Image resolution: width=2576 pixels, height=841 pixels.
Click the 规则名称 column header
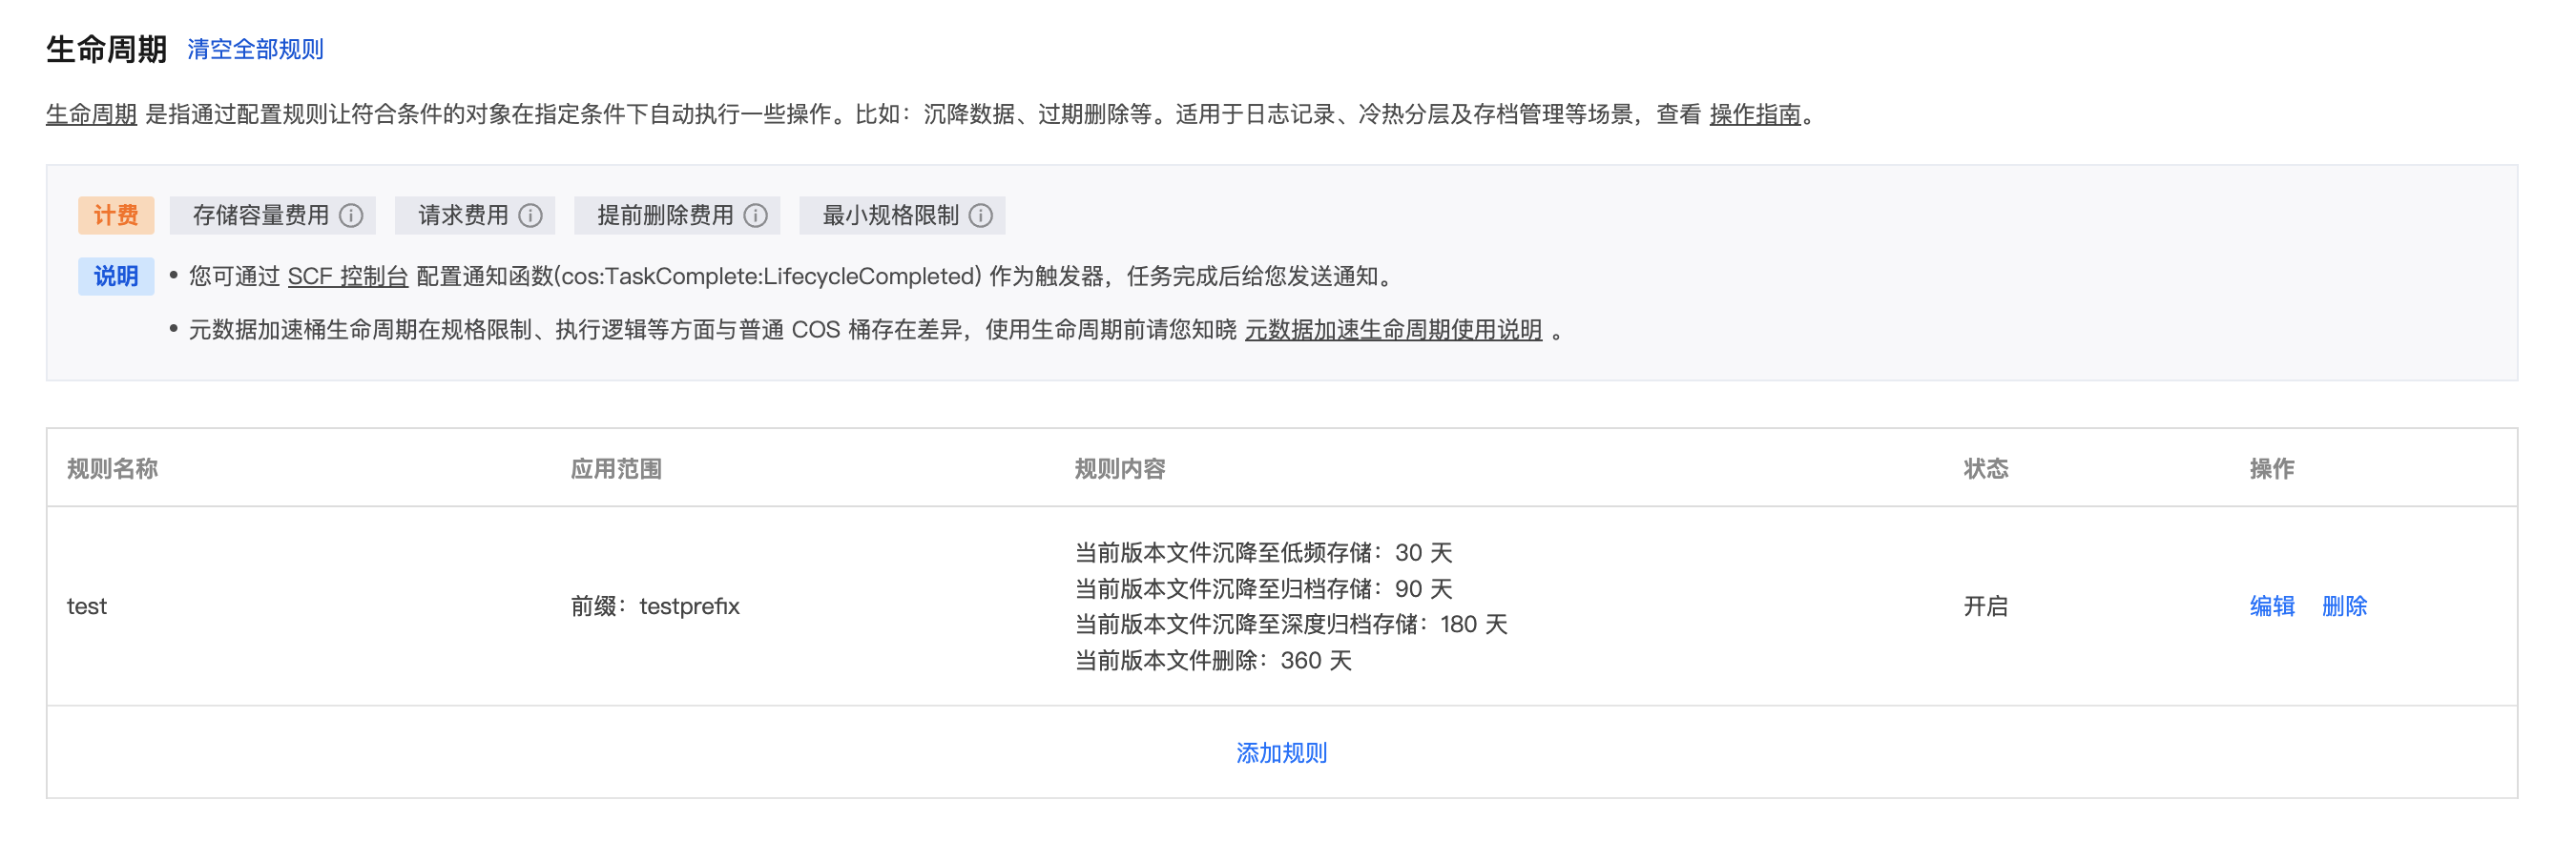(x=112, y=468)
